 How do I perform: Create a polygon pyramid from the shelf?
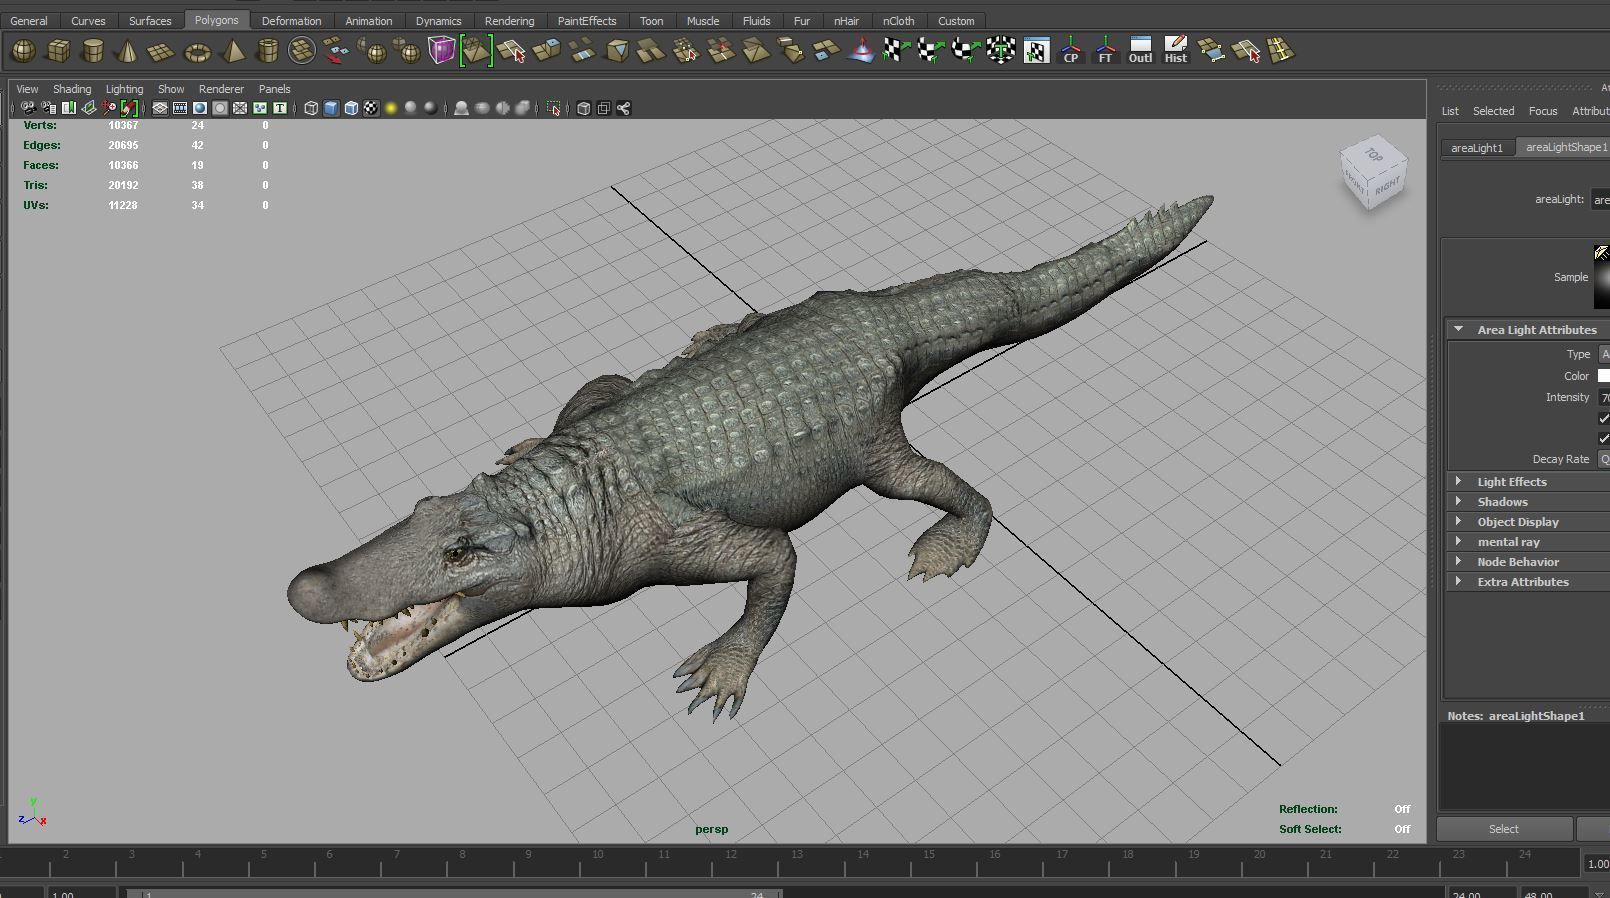pos(232,50)
